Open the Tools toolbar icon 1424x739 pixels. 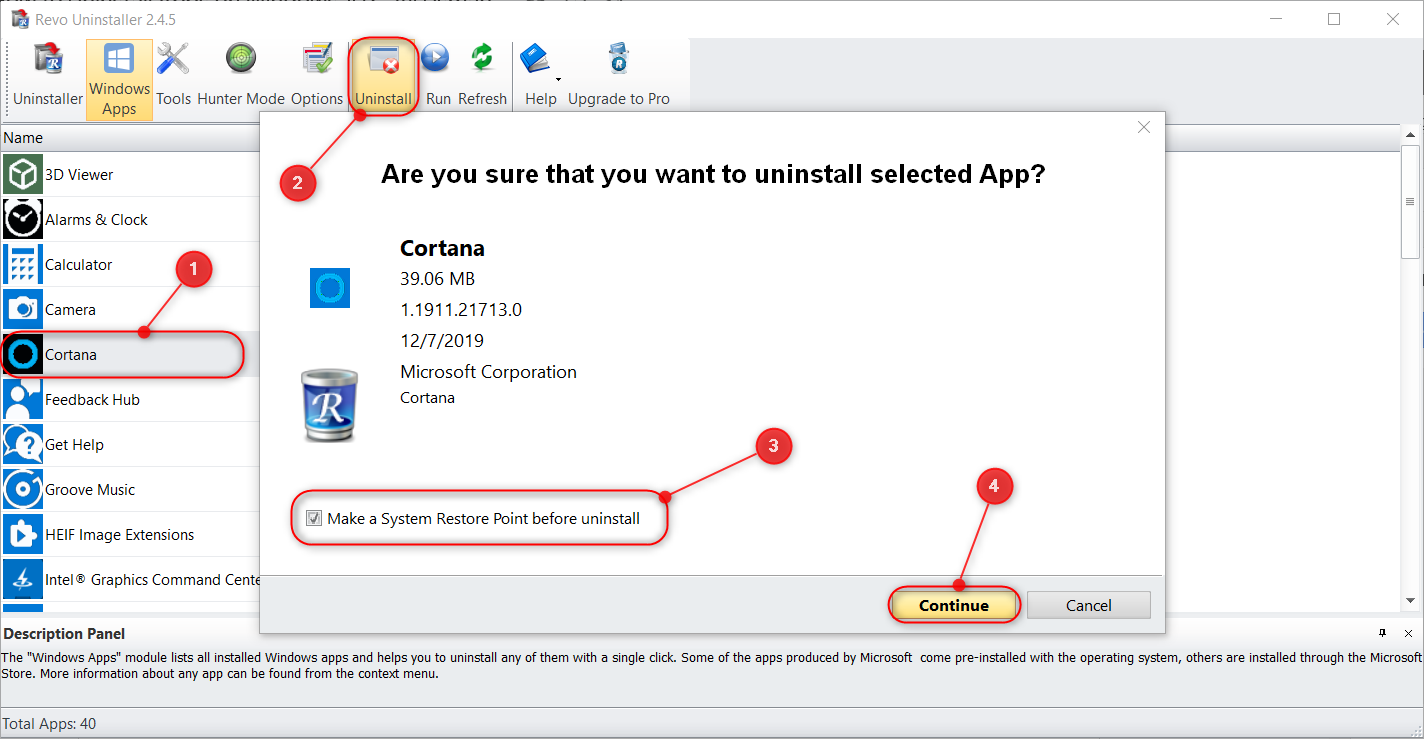click(173, 75)
